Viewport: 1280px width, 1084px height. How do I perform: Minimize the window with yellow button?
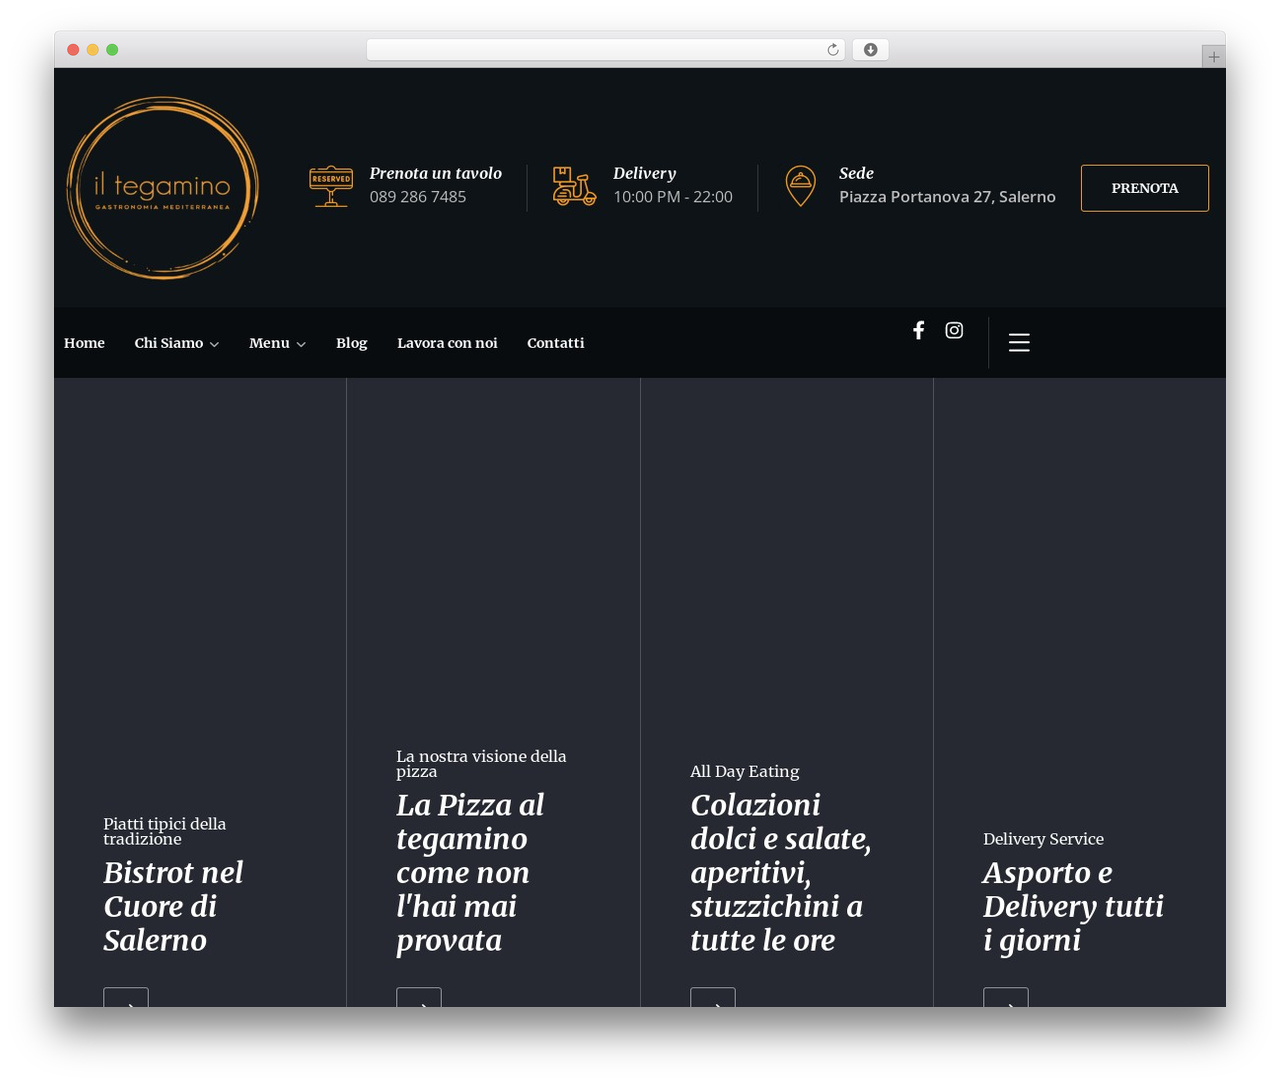click(x=92, y=50)
